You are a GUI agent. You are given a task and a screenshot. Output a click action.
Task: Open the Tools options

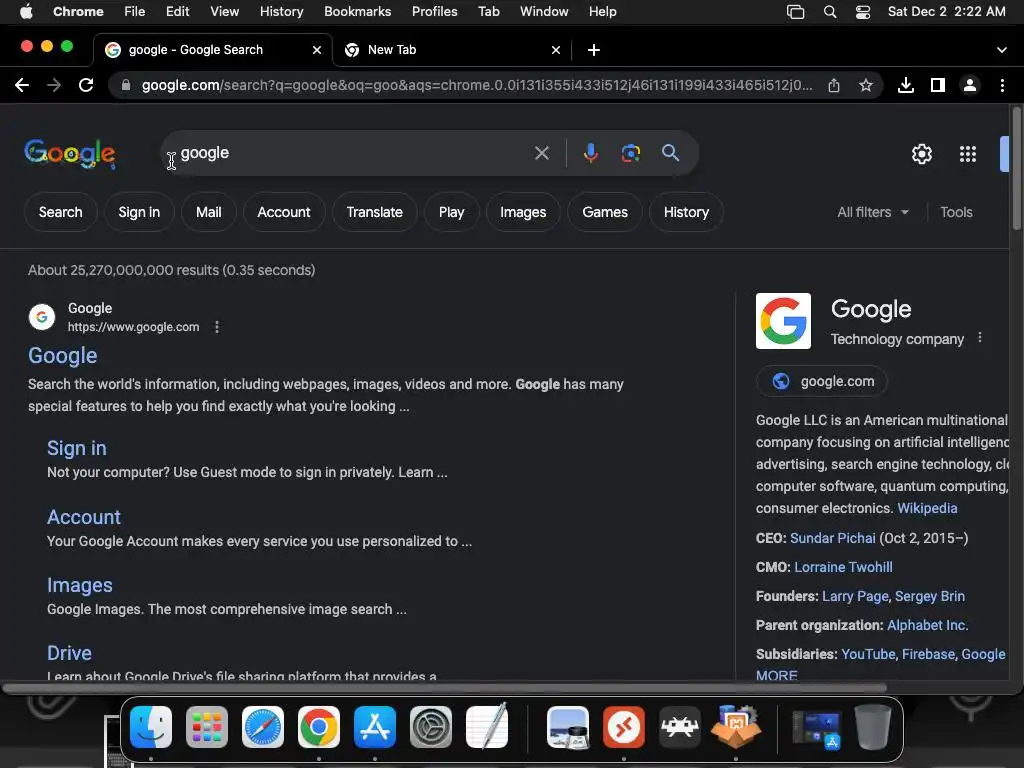pos(956,212)
